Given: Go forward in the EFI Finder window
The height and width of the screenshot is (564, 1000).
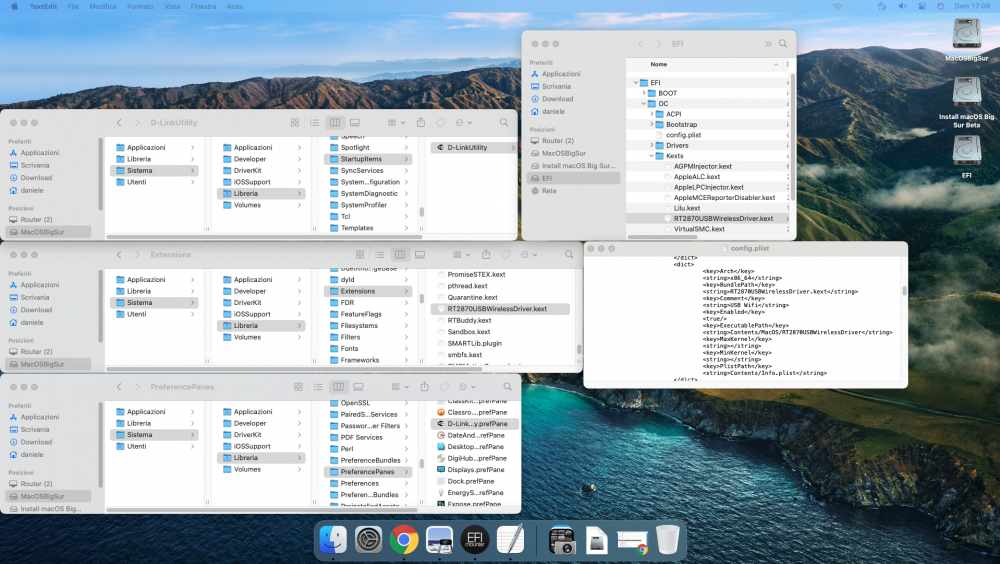Looking at the screenshot, I should pos(659,44).
